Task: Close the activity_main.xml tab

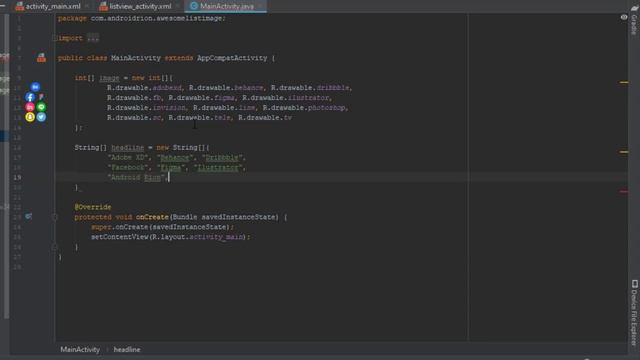Action: tap(87, 6)
